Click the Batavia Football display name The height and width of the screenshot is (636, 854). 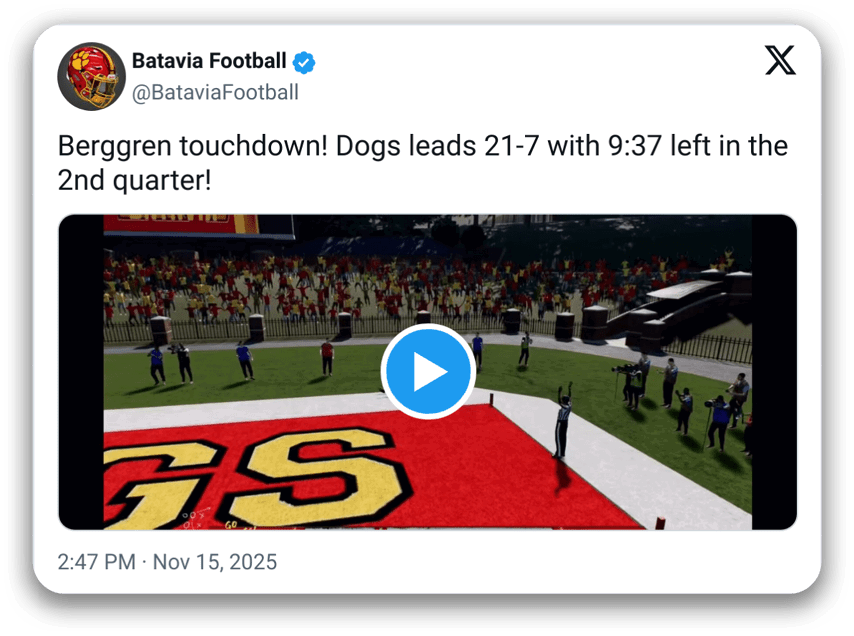tap(209, 61)
